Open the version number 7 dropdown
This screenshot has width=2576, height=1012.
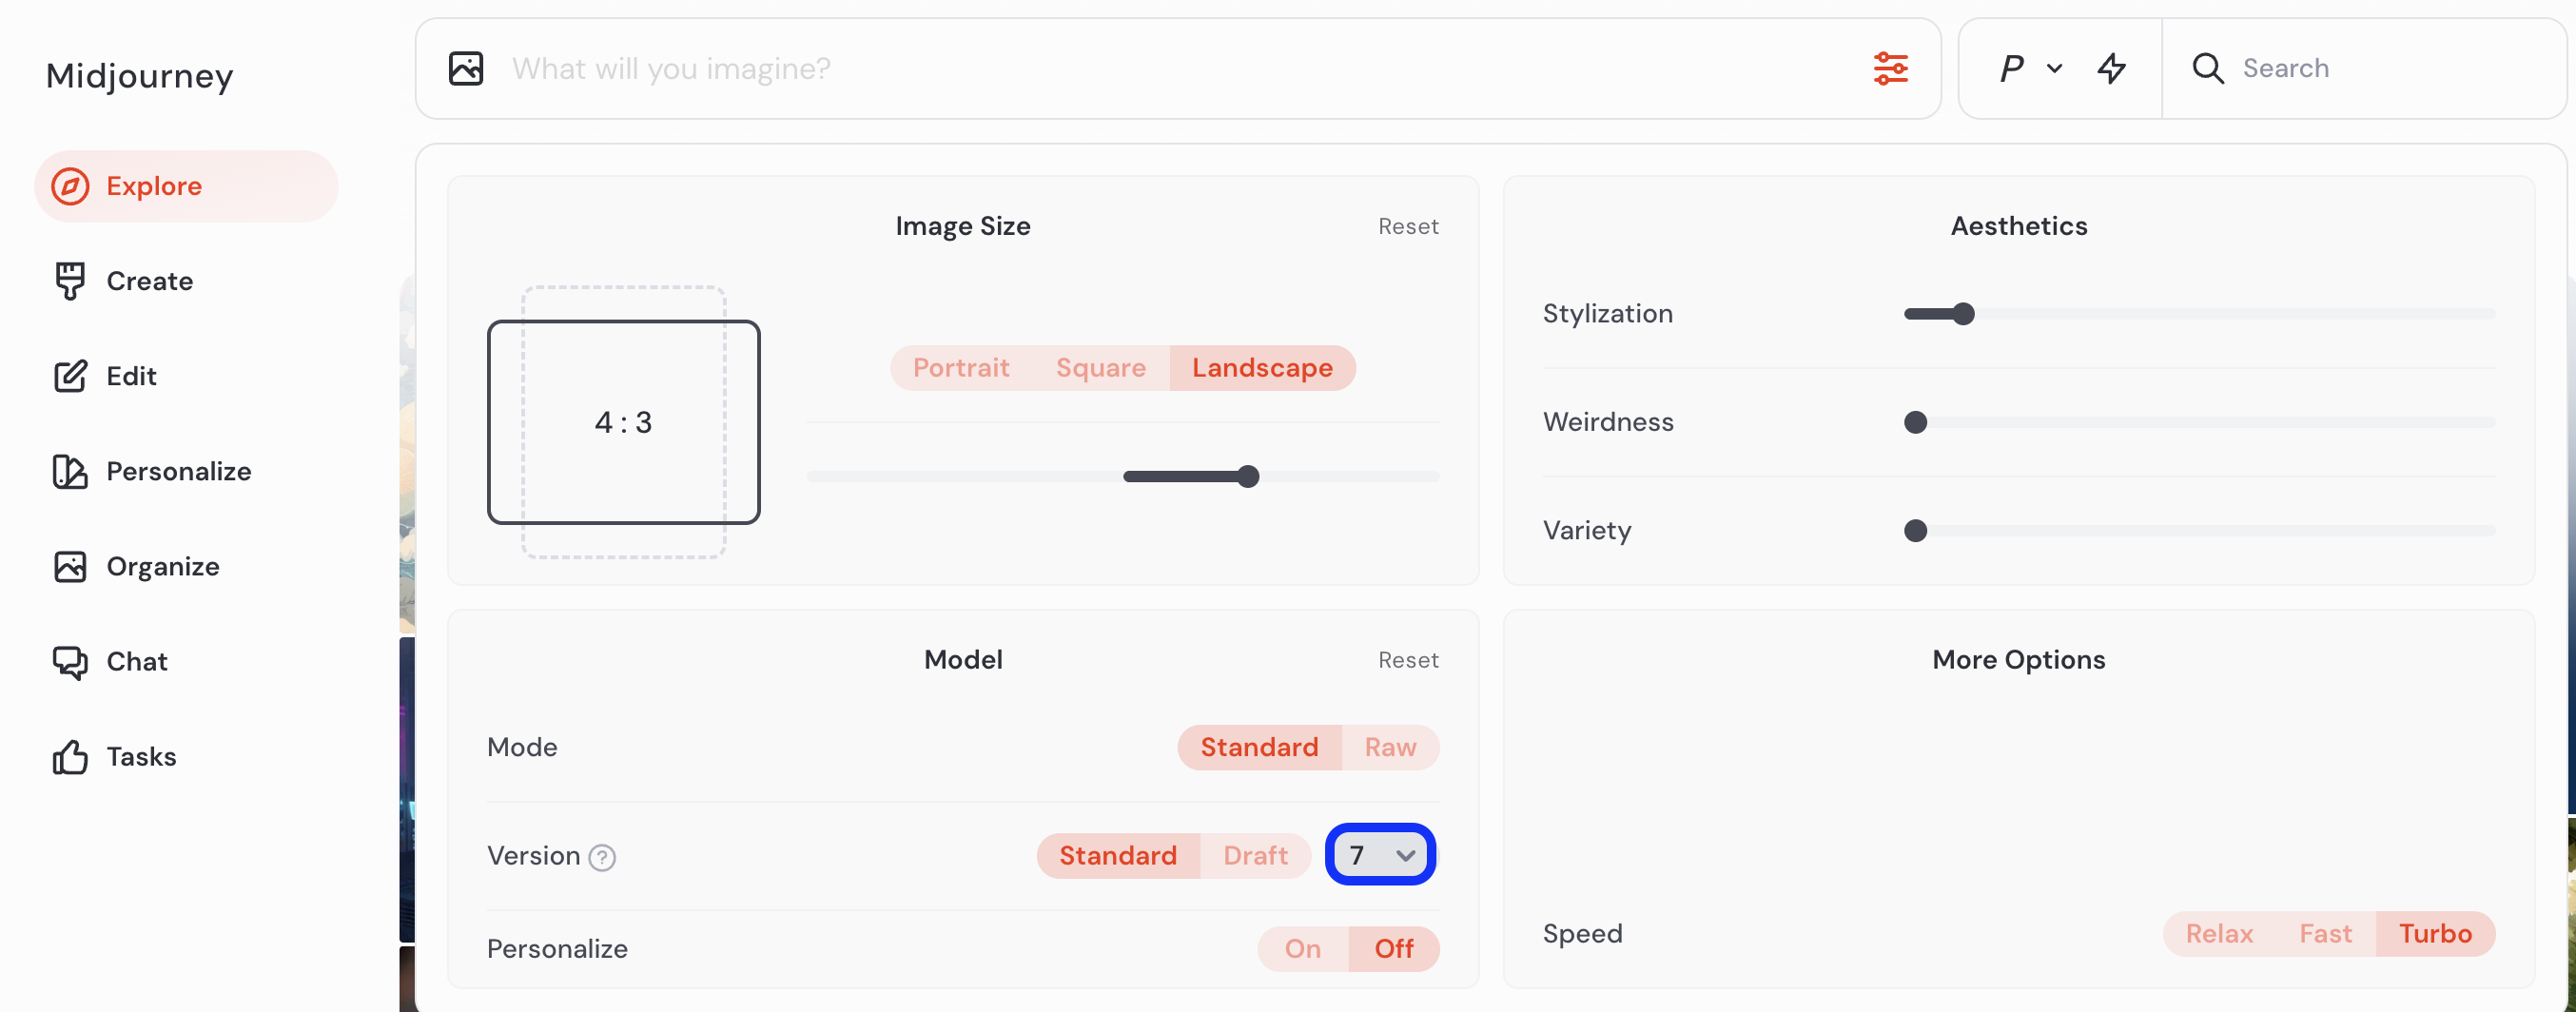coord(1380,855)
